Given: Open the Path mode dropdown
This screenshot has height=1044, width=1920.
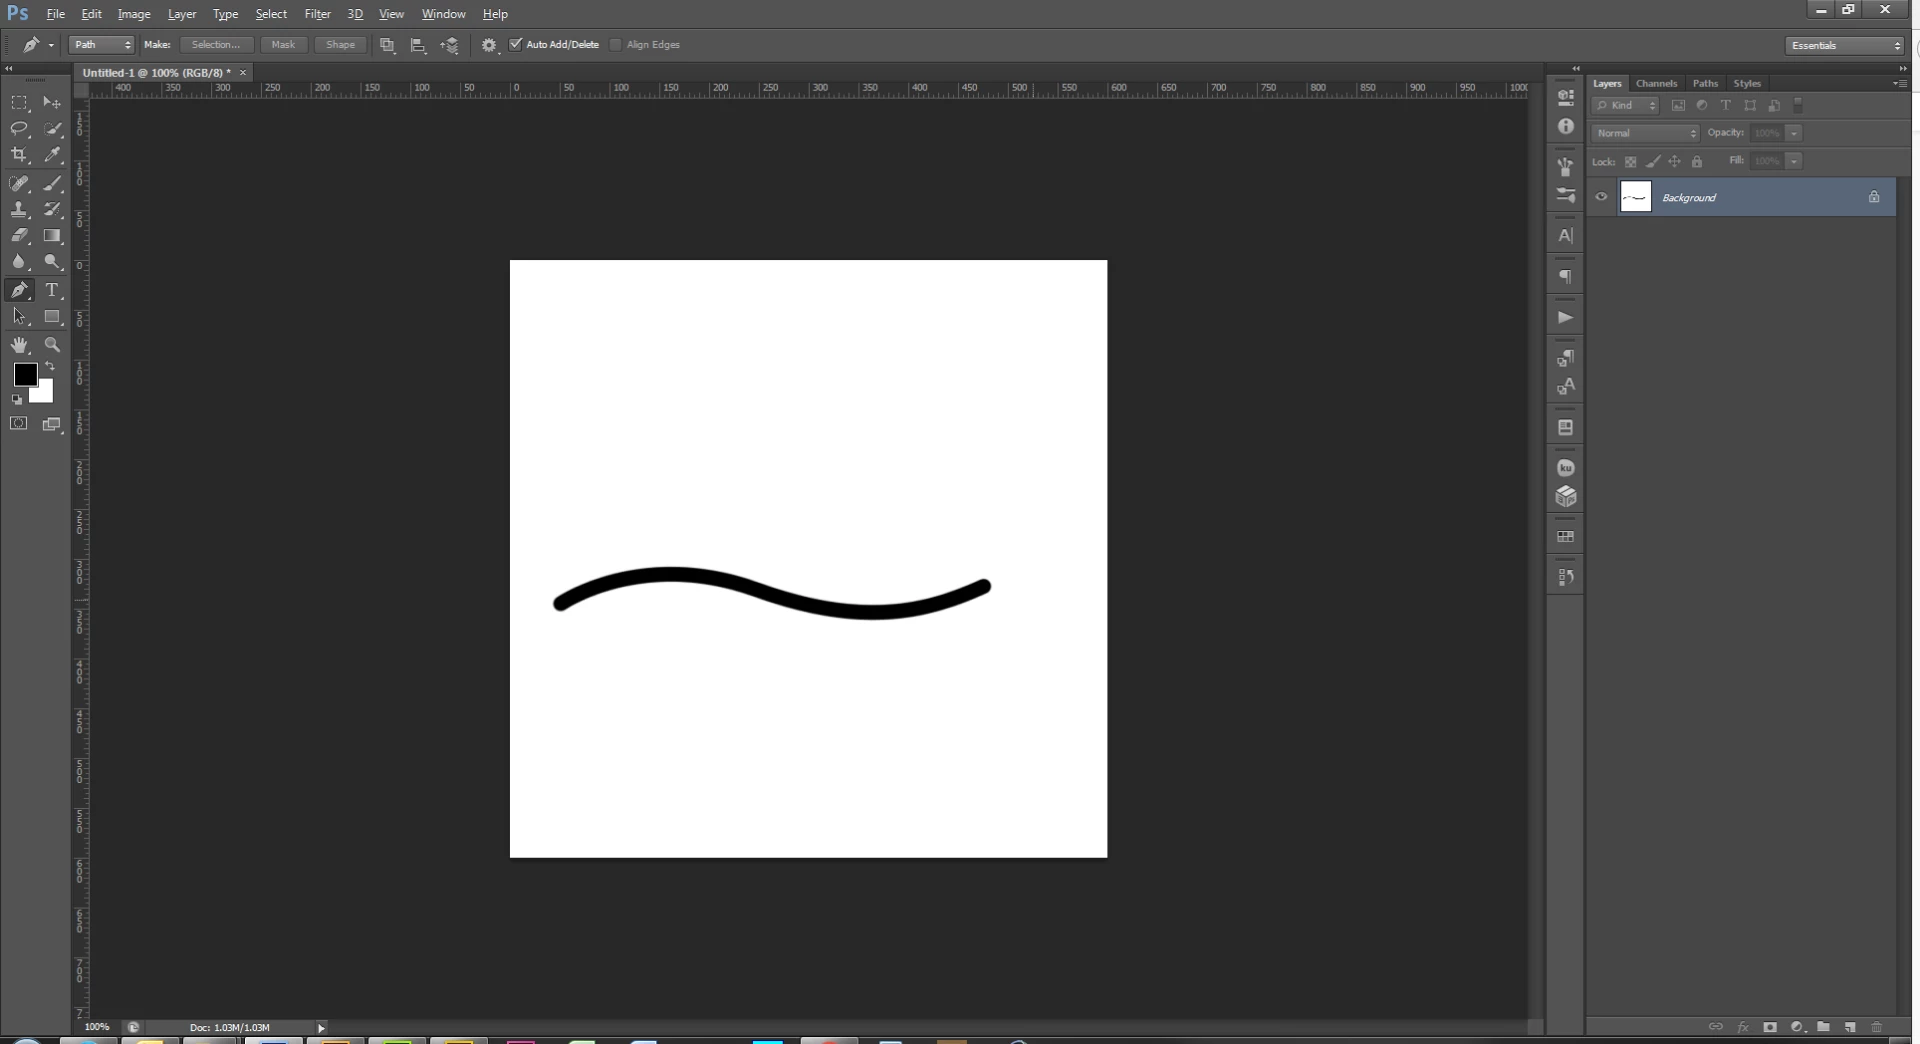Looking at the screenshot, I should pyautogui.click(x=102, y=45).
